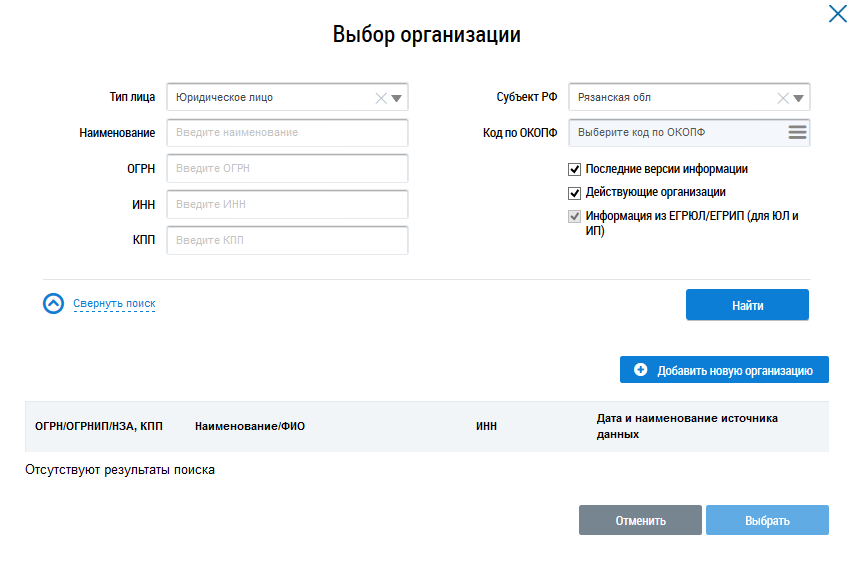
Task: Click the collapse search chevron icon
Action: 54,304
